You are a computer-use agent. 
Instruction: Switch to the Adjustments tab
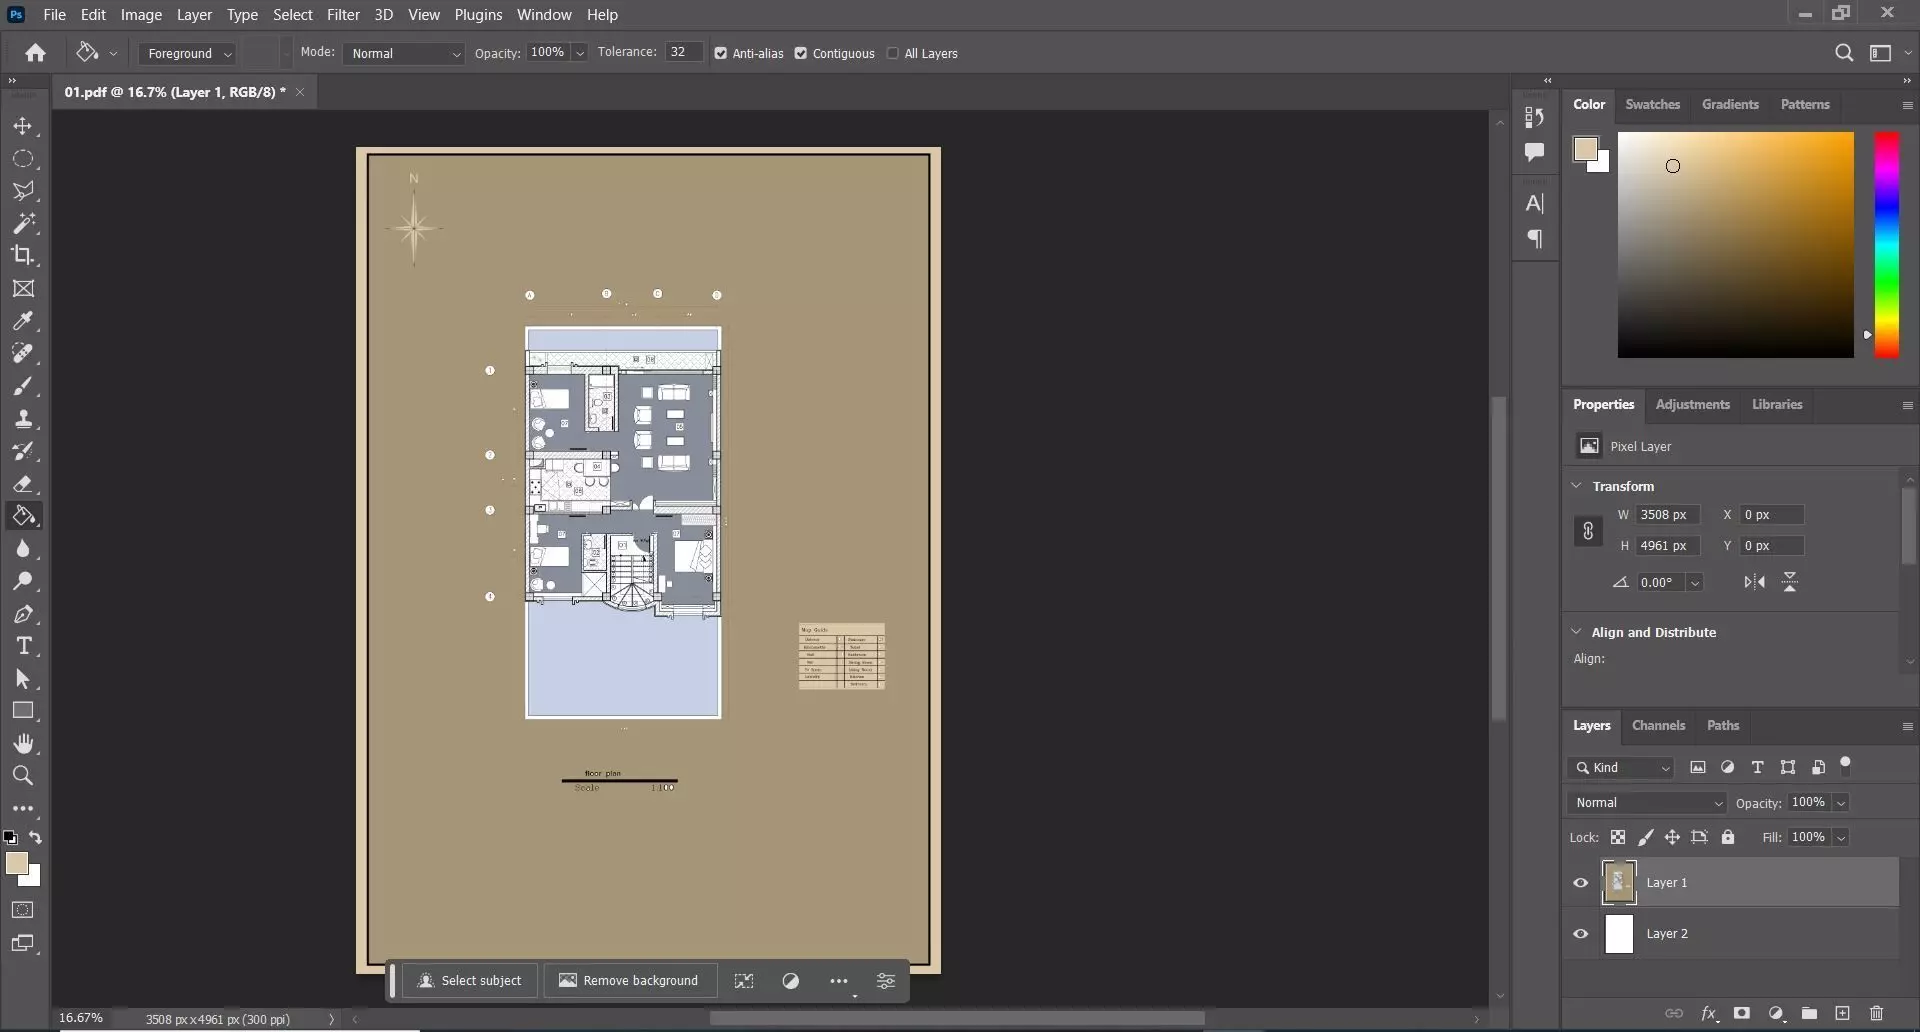pos(1692,404)
